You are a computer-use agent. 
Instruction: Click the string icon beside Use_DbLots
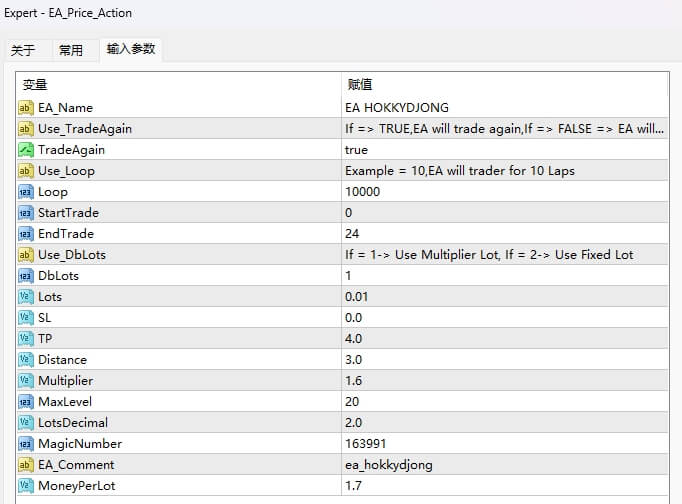26,255
